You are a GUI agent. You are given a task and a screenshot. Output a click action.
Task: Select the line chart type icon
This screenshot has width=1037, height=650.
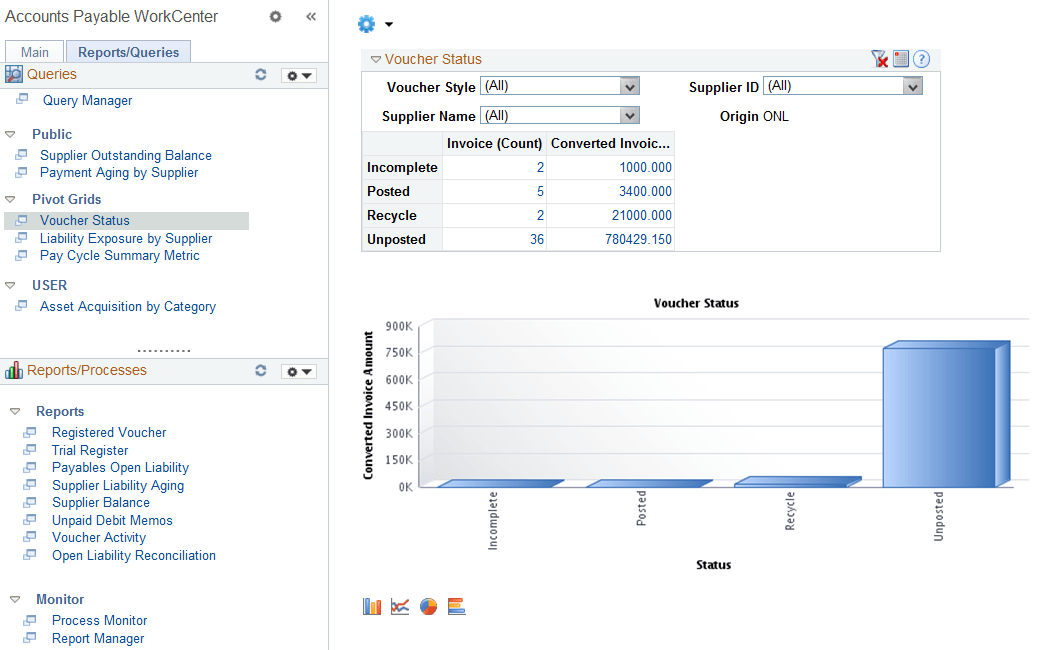coord(400,606)
